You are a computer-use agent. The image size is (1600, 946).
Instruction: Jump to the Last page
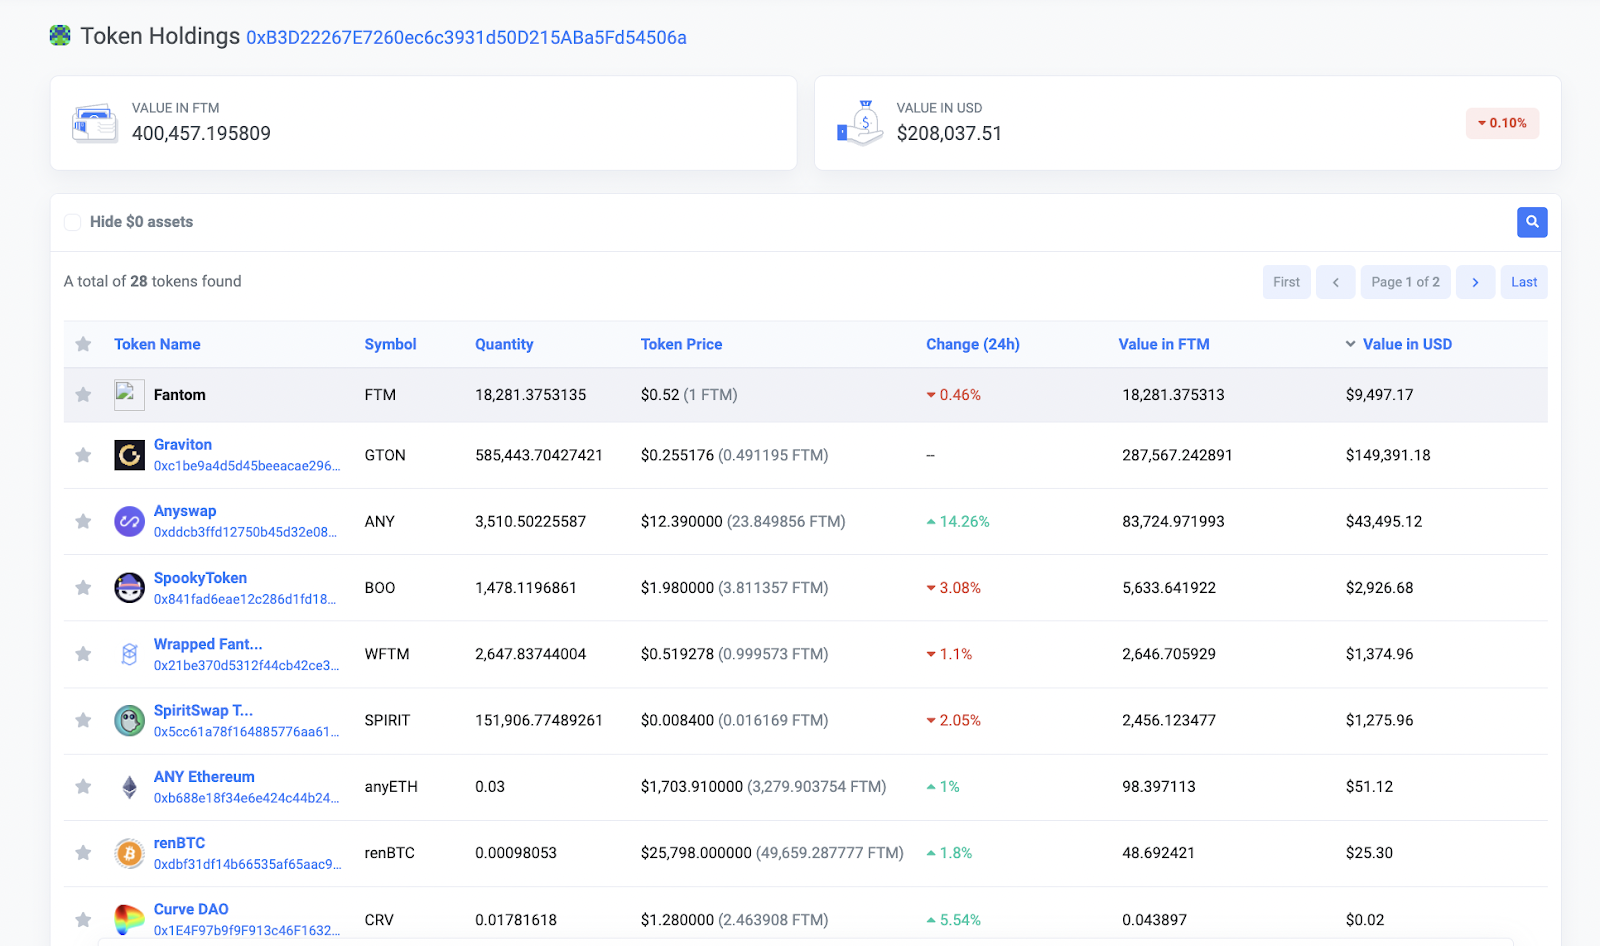[x=1524, y=282]
